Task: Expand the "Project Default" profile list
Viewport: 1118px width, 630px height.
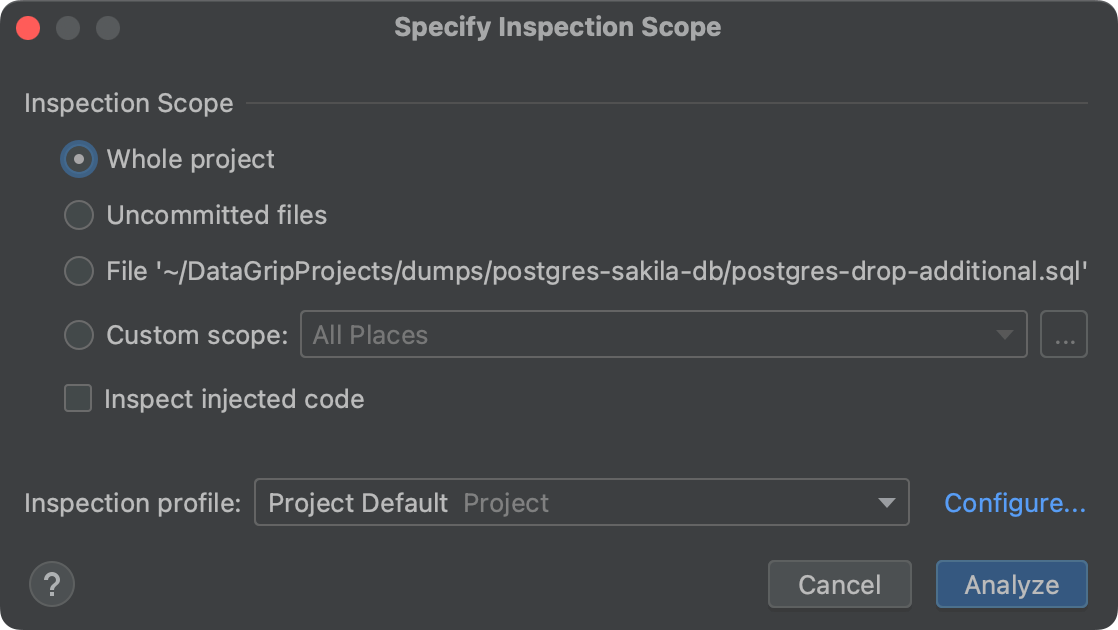Action: (x=886, y=503)
